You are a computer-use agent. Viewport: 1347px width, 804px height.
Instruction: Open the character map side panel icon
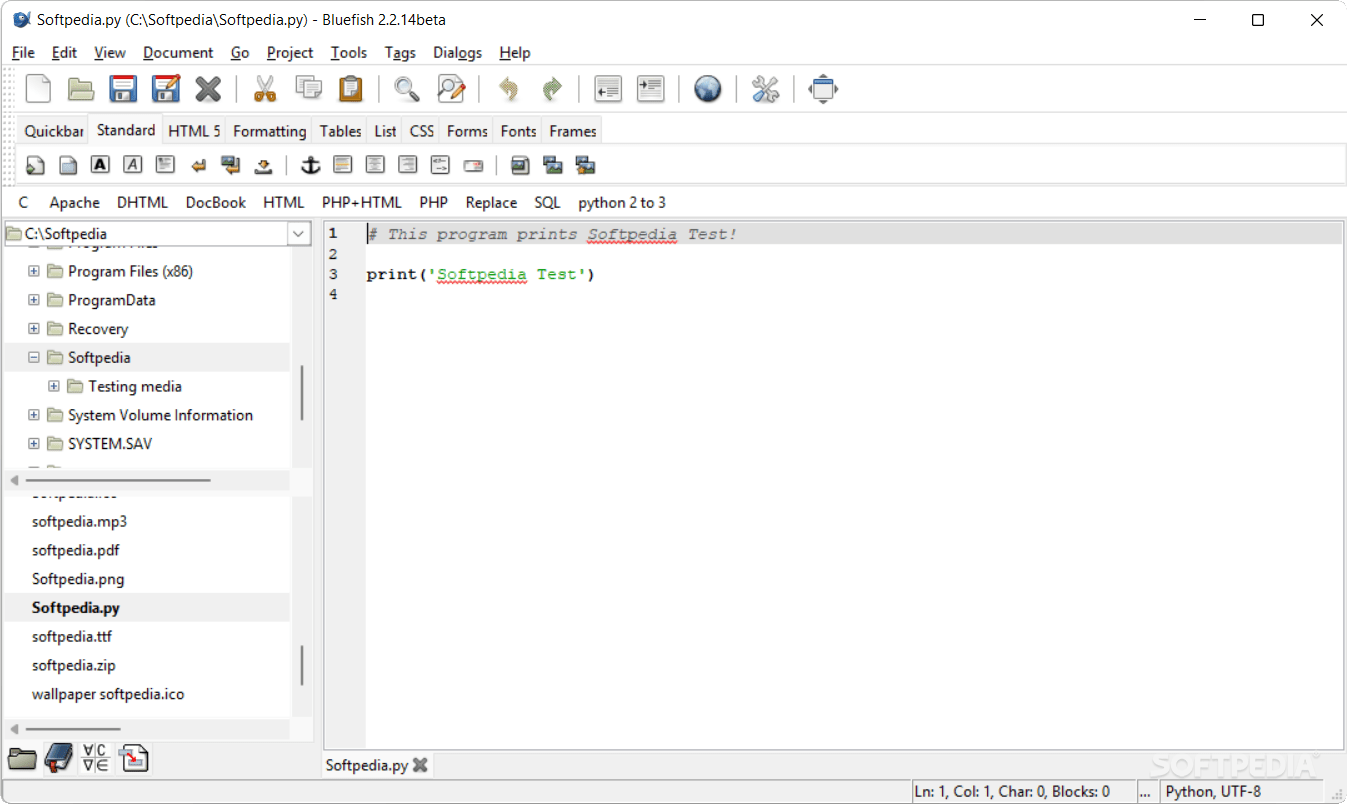click(x=95, y=758)
